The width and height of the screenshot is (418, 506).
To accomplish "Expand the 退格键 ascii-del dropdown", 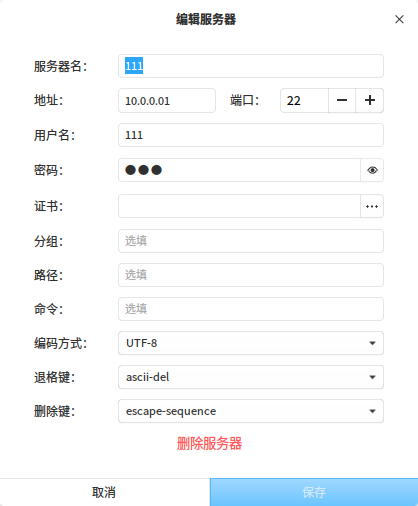I will pyautogui.click(x=251, y=377).
